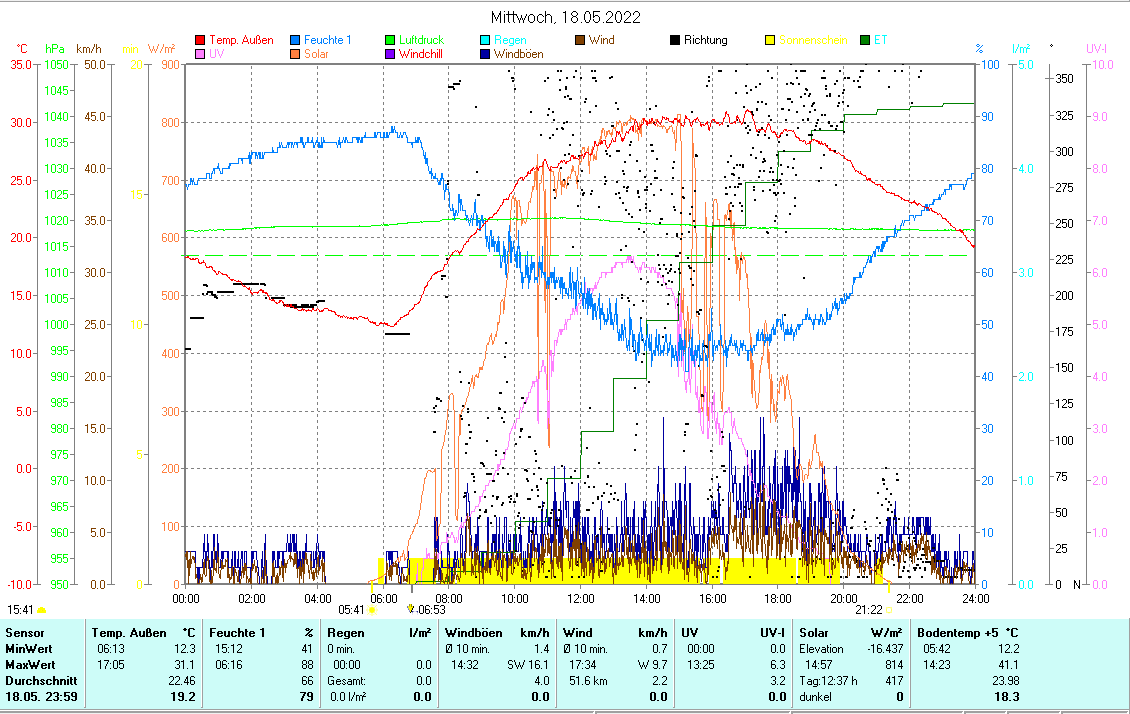Click the 06:53 time marker below chart

(431, 609)
